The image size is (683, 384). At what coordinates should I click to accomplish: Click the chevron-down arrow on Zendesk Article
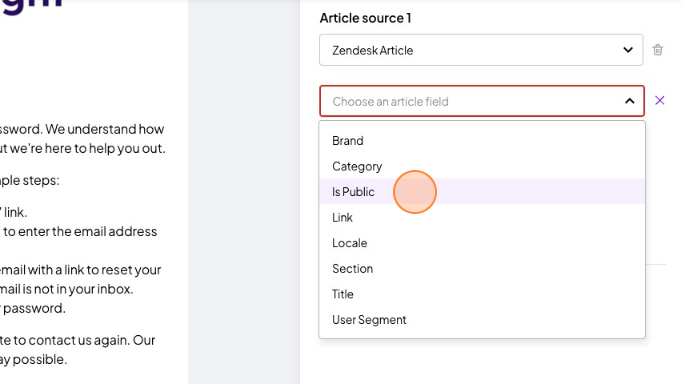point(628,50)
